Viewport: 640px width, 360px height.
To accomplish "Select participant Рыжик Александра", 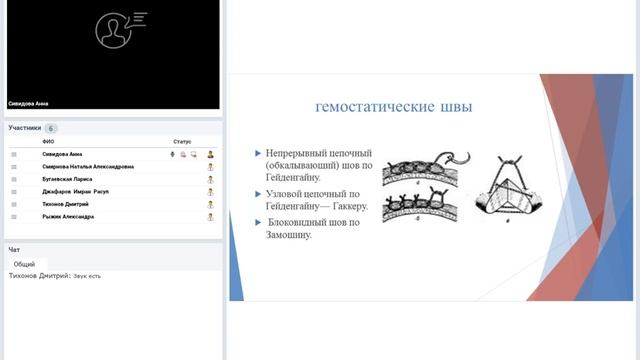I will coord(68,217).
